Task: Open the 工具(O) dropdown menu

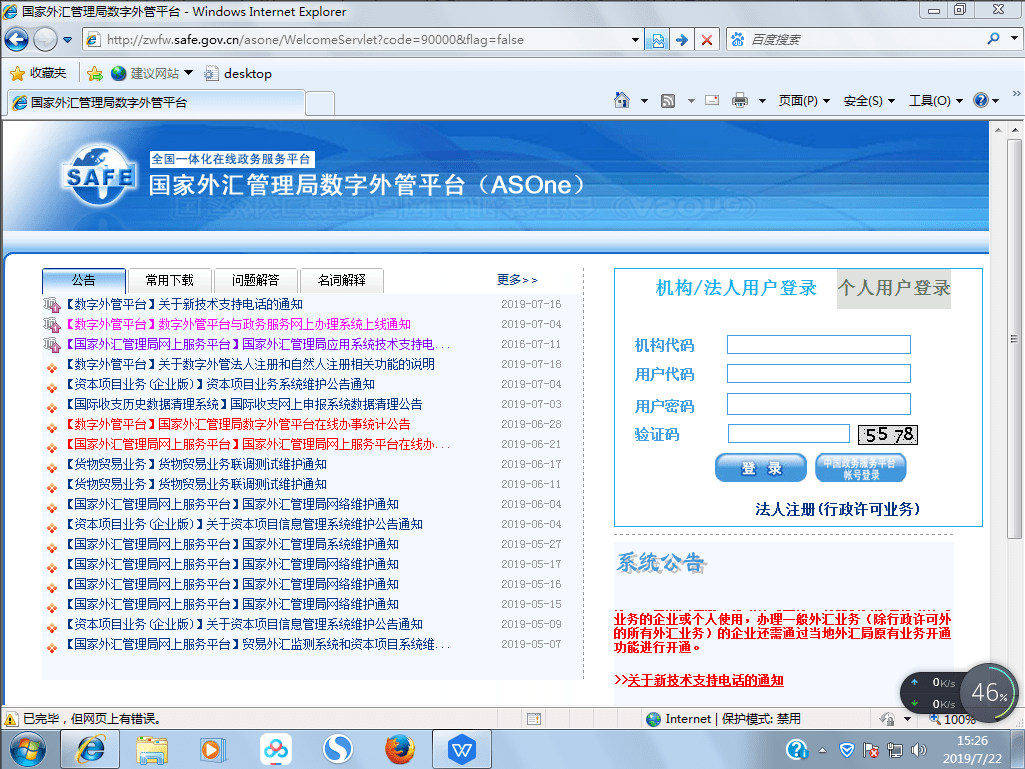Action: click(935, 101)
